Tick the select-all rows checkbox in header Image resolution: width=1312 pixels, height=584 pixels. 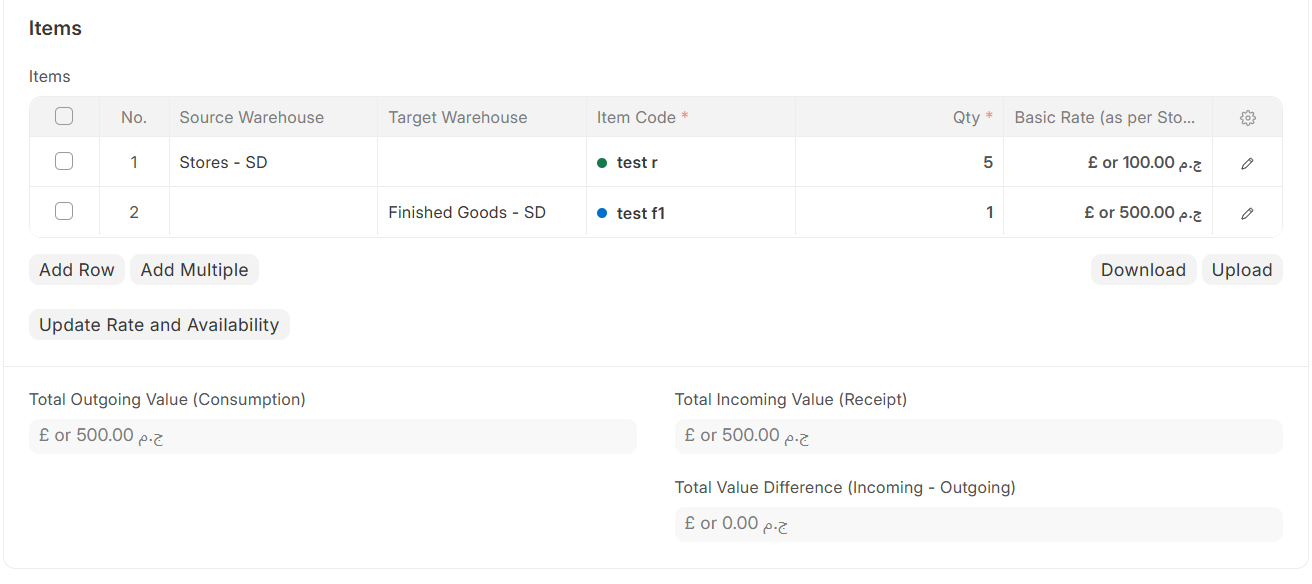click(x=64, y=117)
